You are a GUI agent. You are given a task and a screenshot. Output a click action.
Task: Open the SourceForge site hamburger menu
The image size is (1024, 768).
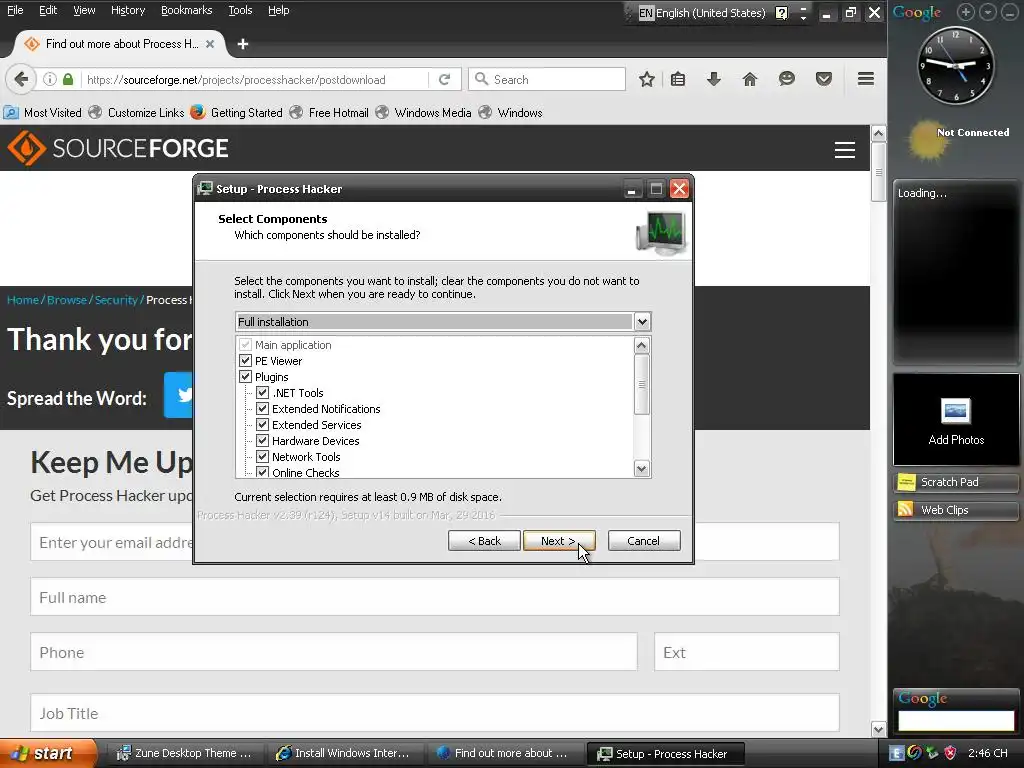pos(844,150)
